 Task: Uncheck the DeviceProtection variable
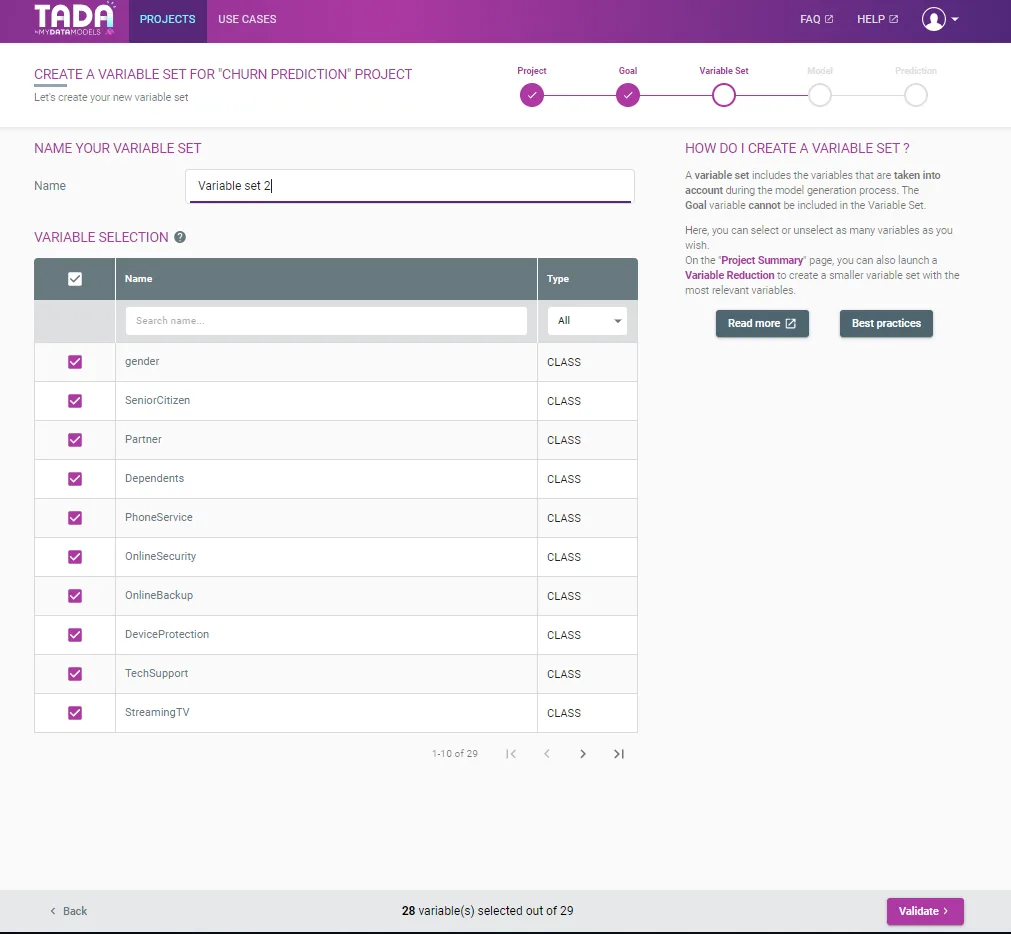(75, 635)
